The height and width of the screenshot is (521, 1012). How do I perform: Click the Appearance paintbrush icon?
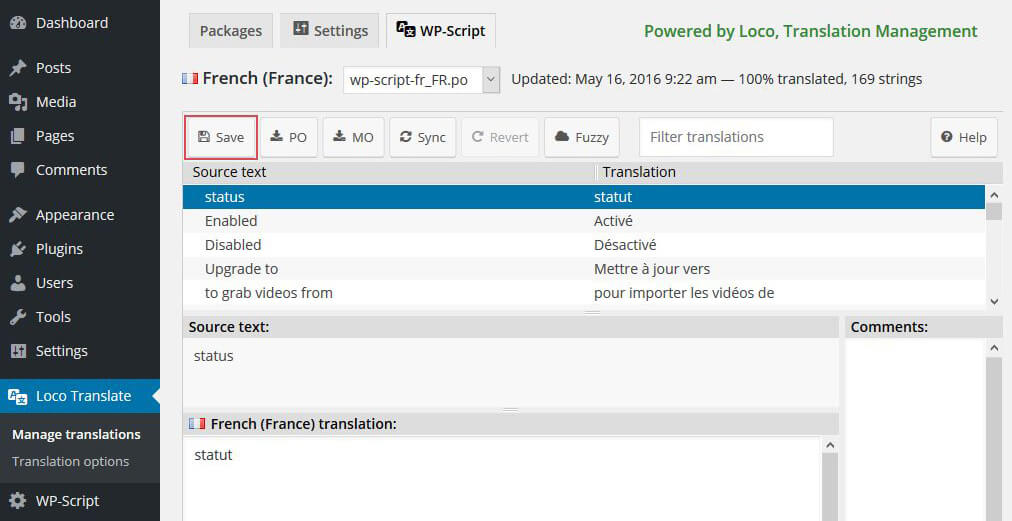(18, 215)
